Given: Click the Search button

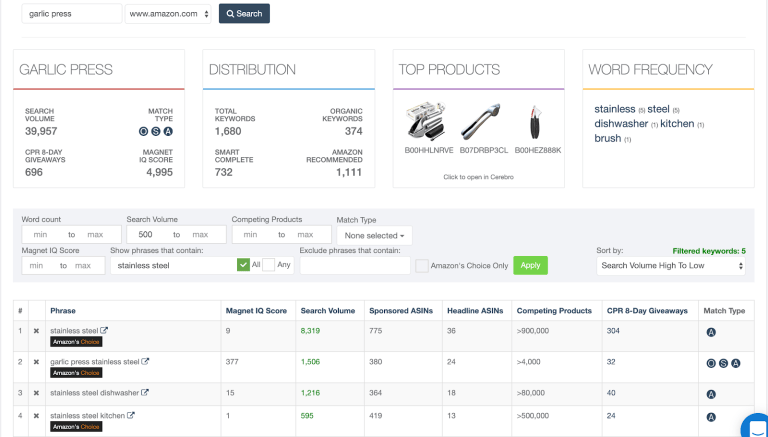Looking at the screenshot, I should [244, 14].
